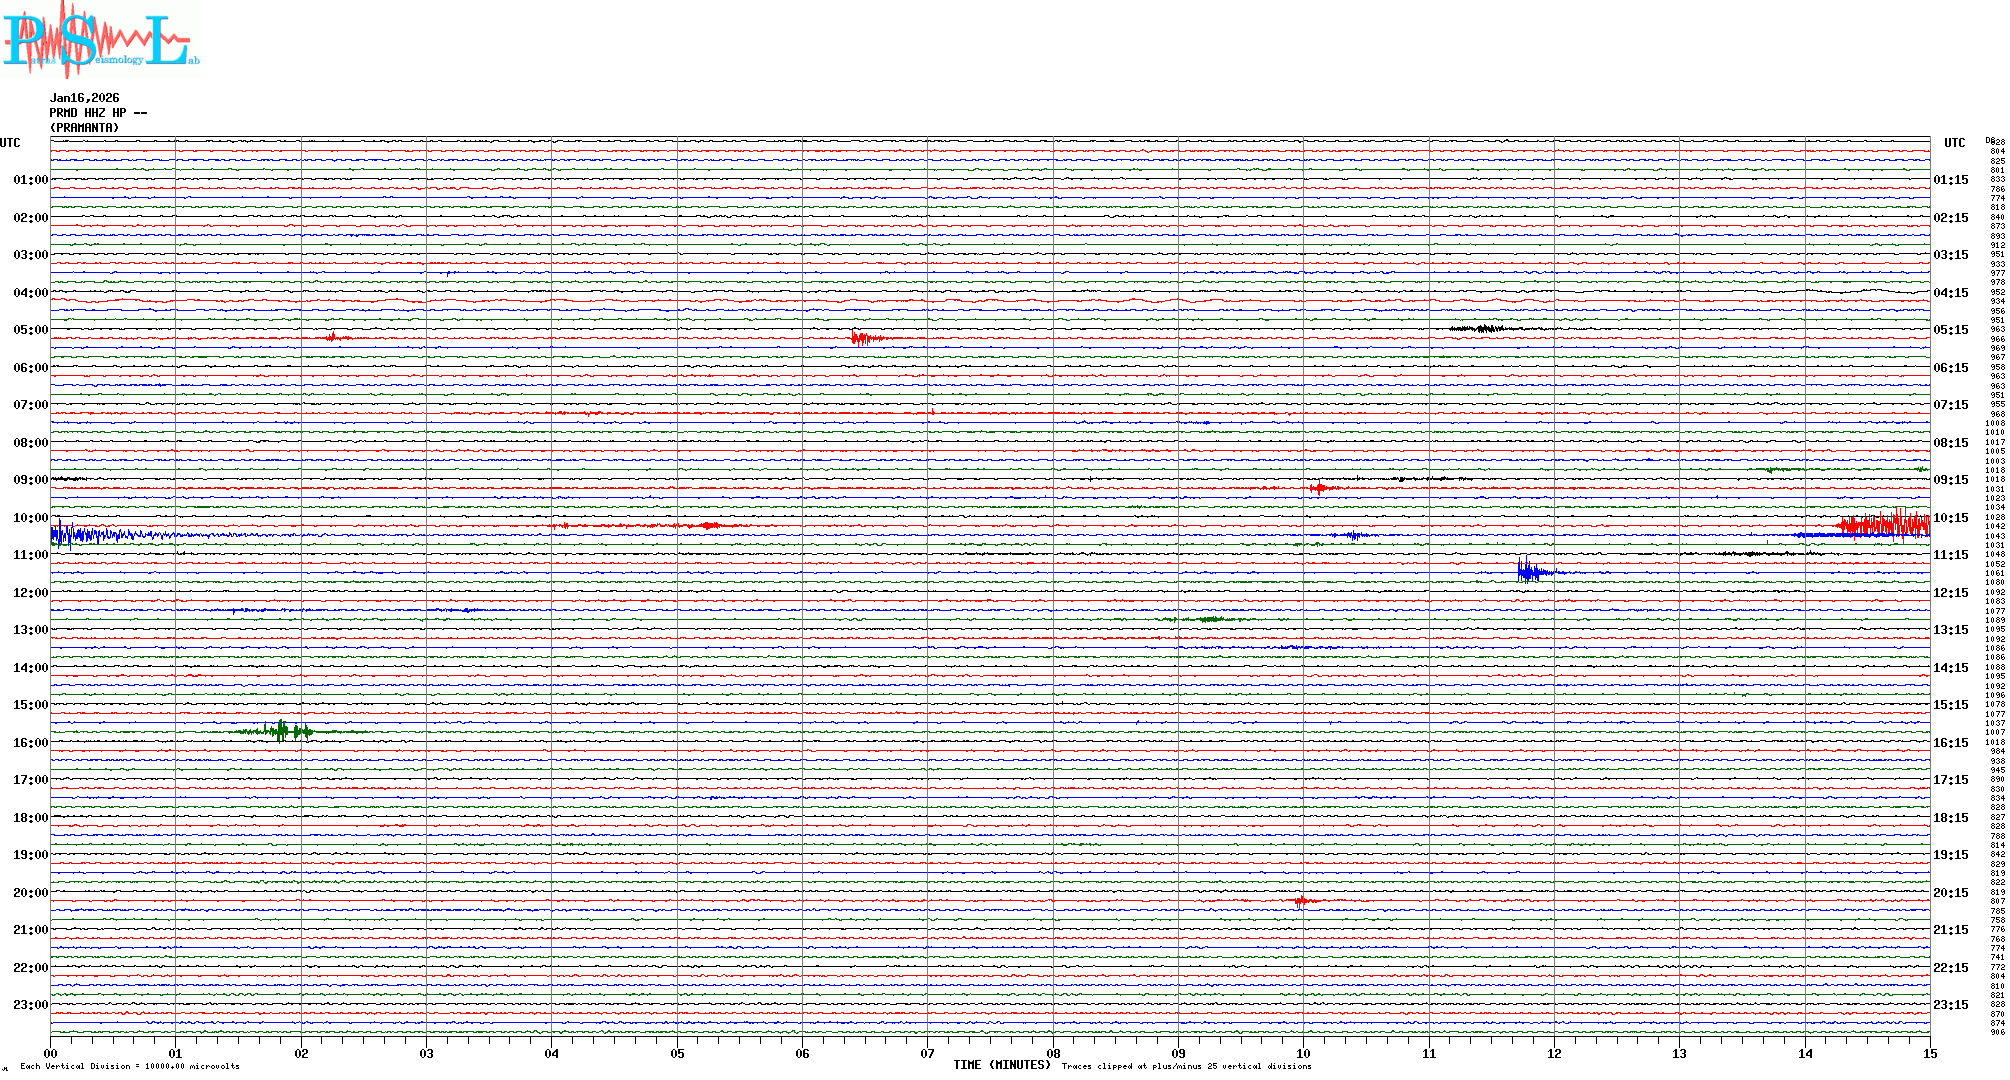The image size is (2010, 1080).
Task: Click the 10:00 hour label on left
Action: 30,518
